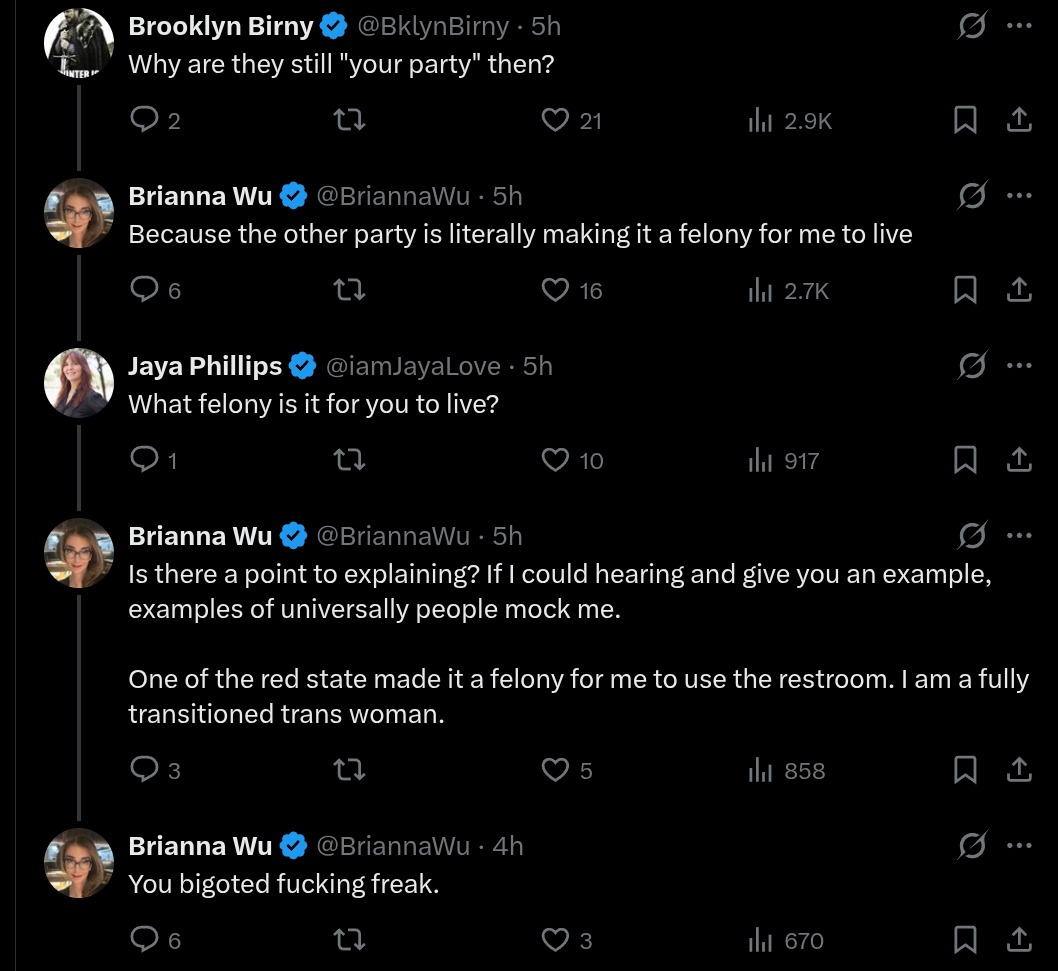Image resolution: width=1058 pixels, height=971 pixels.
Task: Open @BriannaWu profile handle link
Action: coord(393,197)
